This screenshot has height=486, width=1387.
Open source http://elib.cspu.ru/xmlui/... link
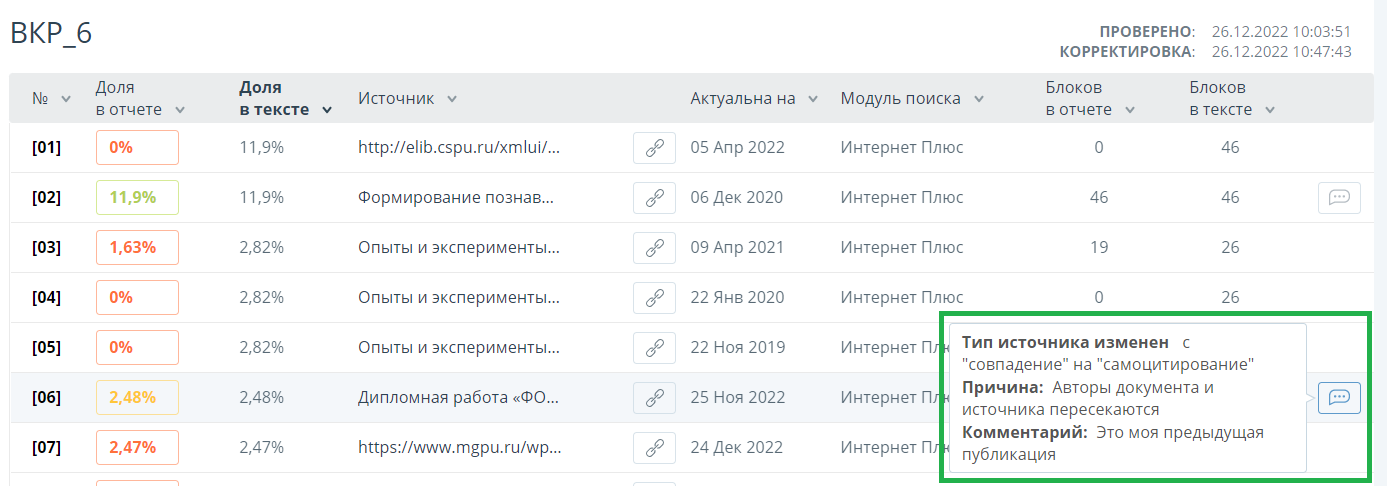[x=458, y=147]
